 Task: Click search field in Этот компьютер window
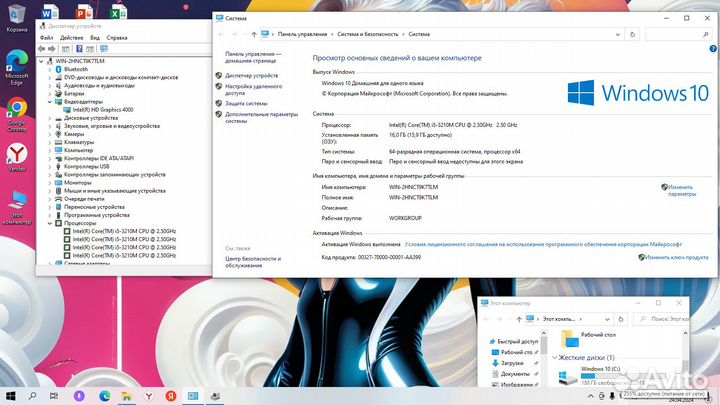pos(664,319)
